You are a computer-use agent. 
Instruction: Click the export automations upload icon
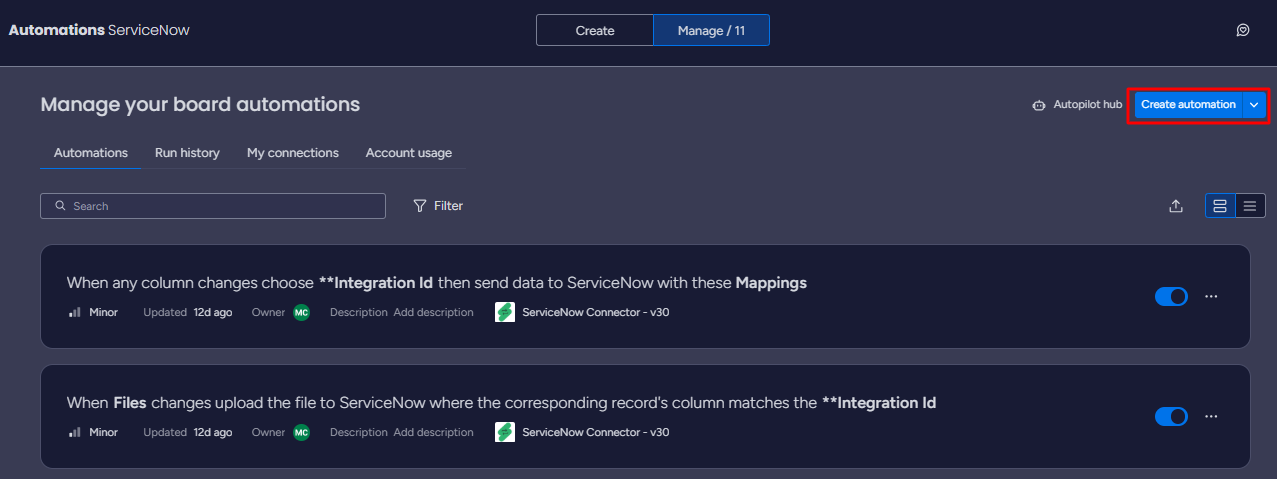tap(1176, 206)
